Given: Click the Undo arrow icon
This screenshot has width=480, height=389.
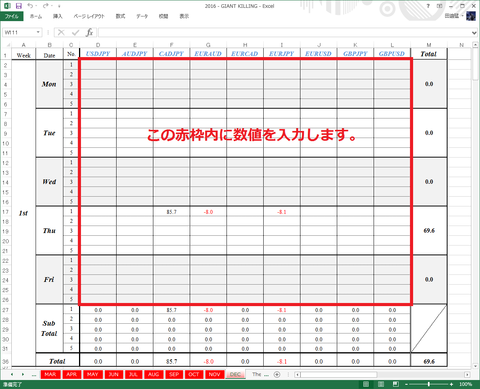Looking at the screenshot, I should tap(30, 6).
